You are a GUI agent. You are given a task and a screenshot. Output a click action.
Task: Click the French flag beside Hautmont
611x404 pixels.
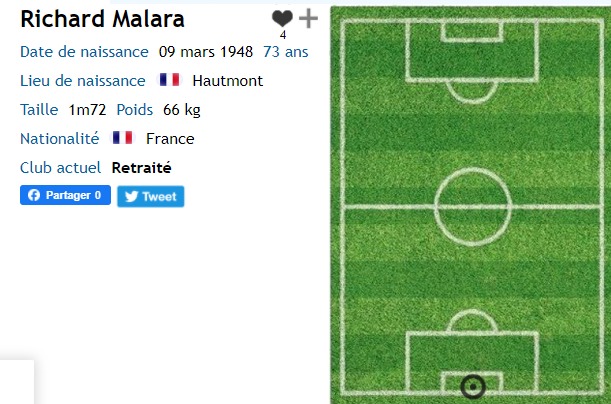tap(170, 80)
